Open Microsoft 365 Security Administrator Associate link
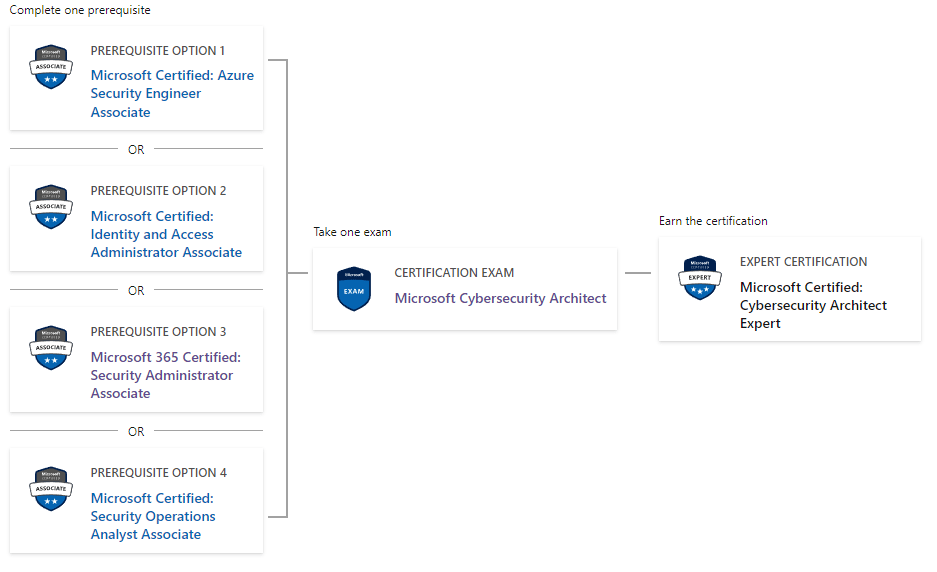 (165, 375)
